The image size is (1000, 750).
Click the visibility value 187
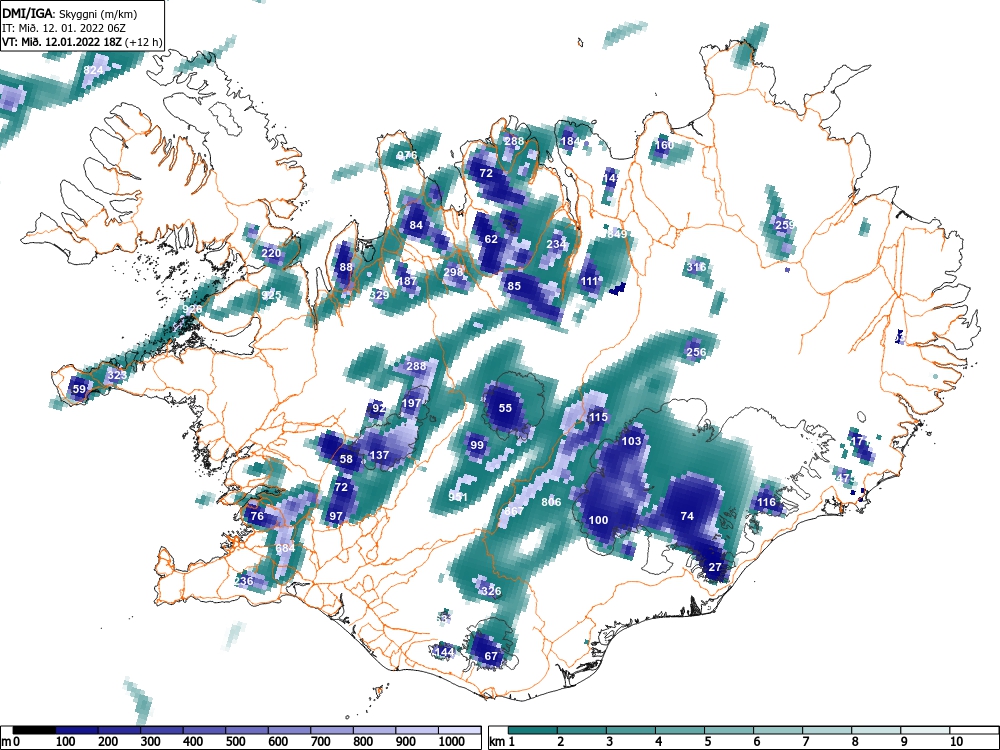pyautogui.click(x=408, y=281)
